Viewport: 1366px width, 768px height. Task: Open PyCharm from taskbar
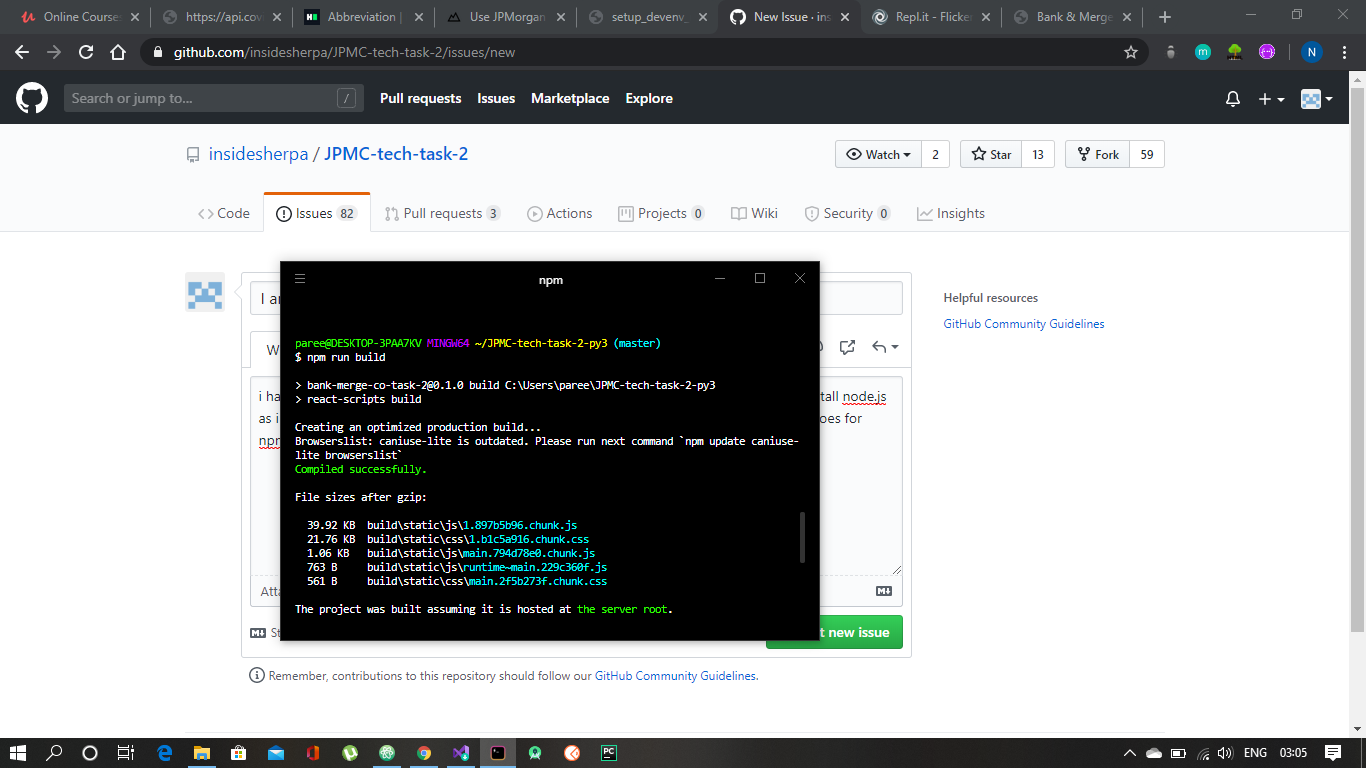pos(608,752)
